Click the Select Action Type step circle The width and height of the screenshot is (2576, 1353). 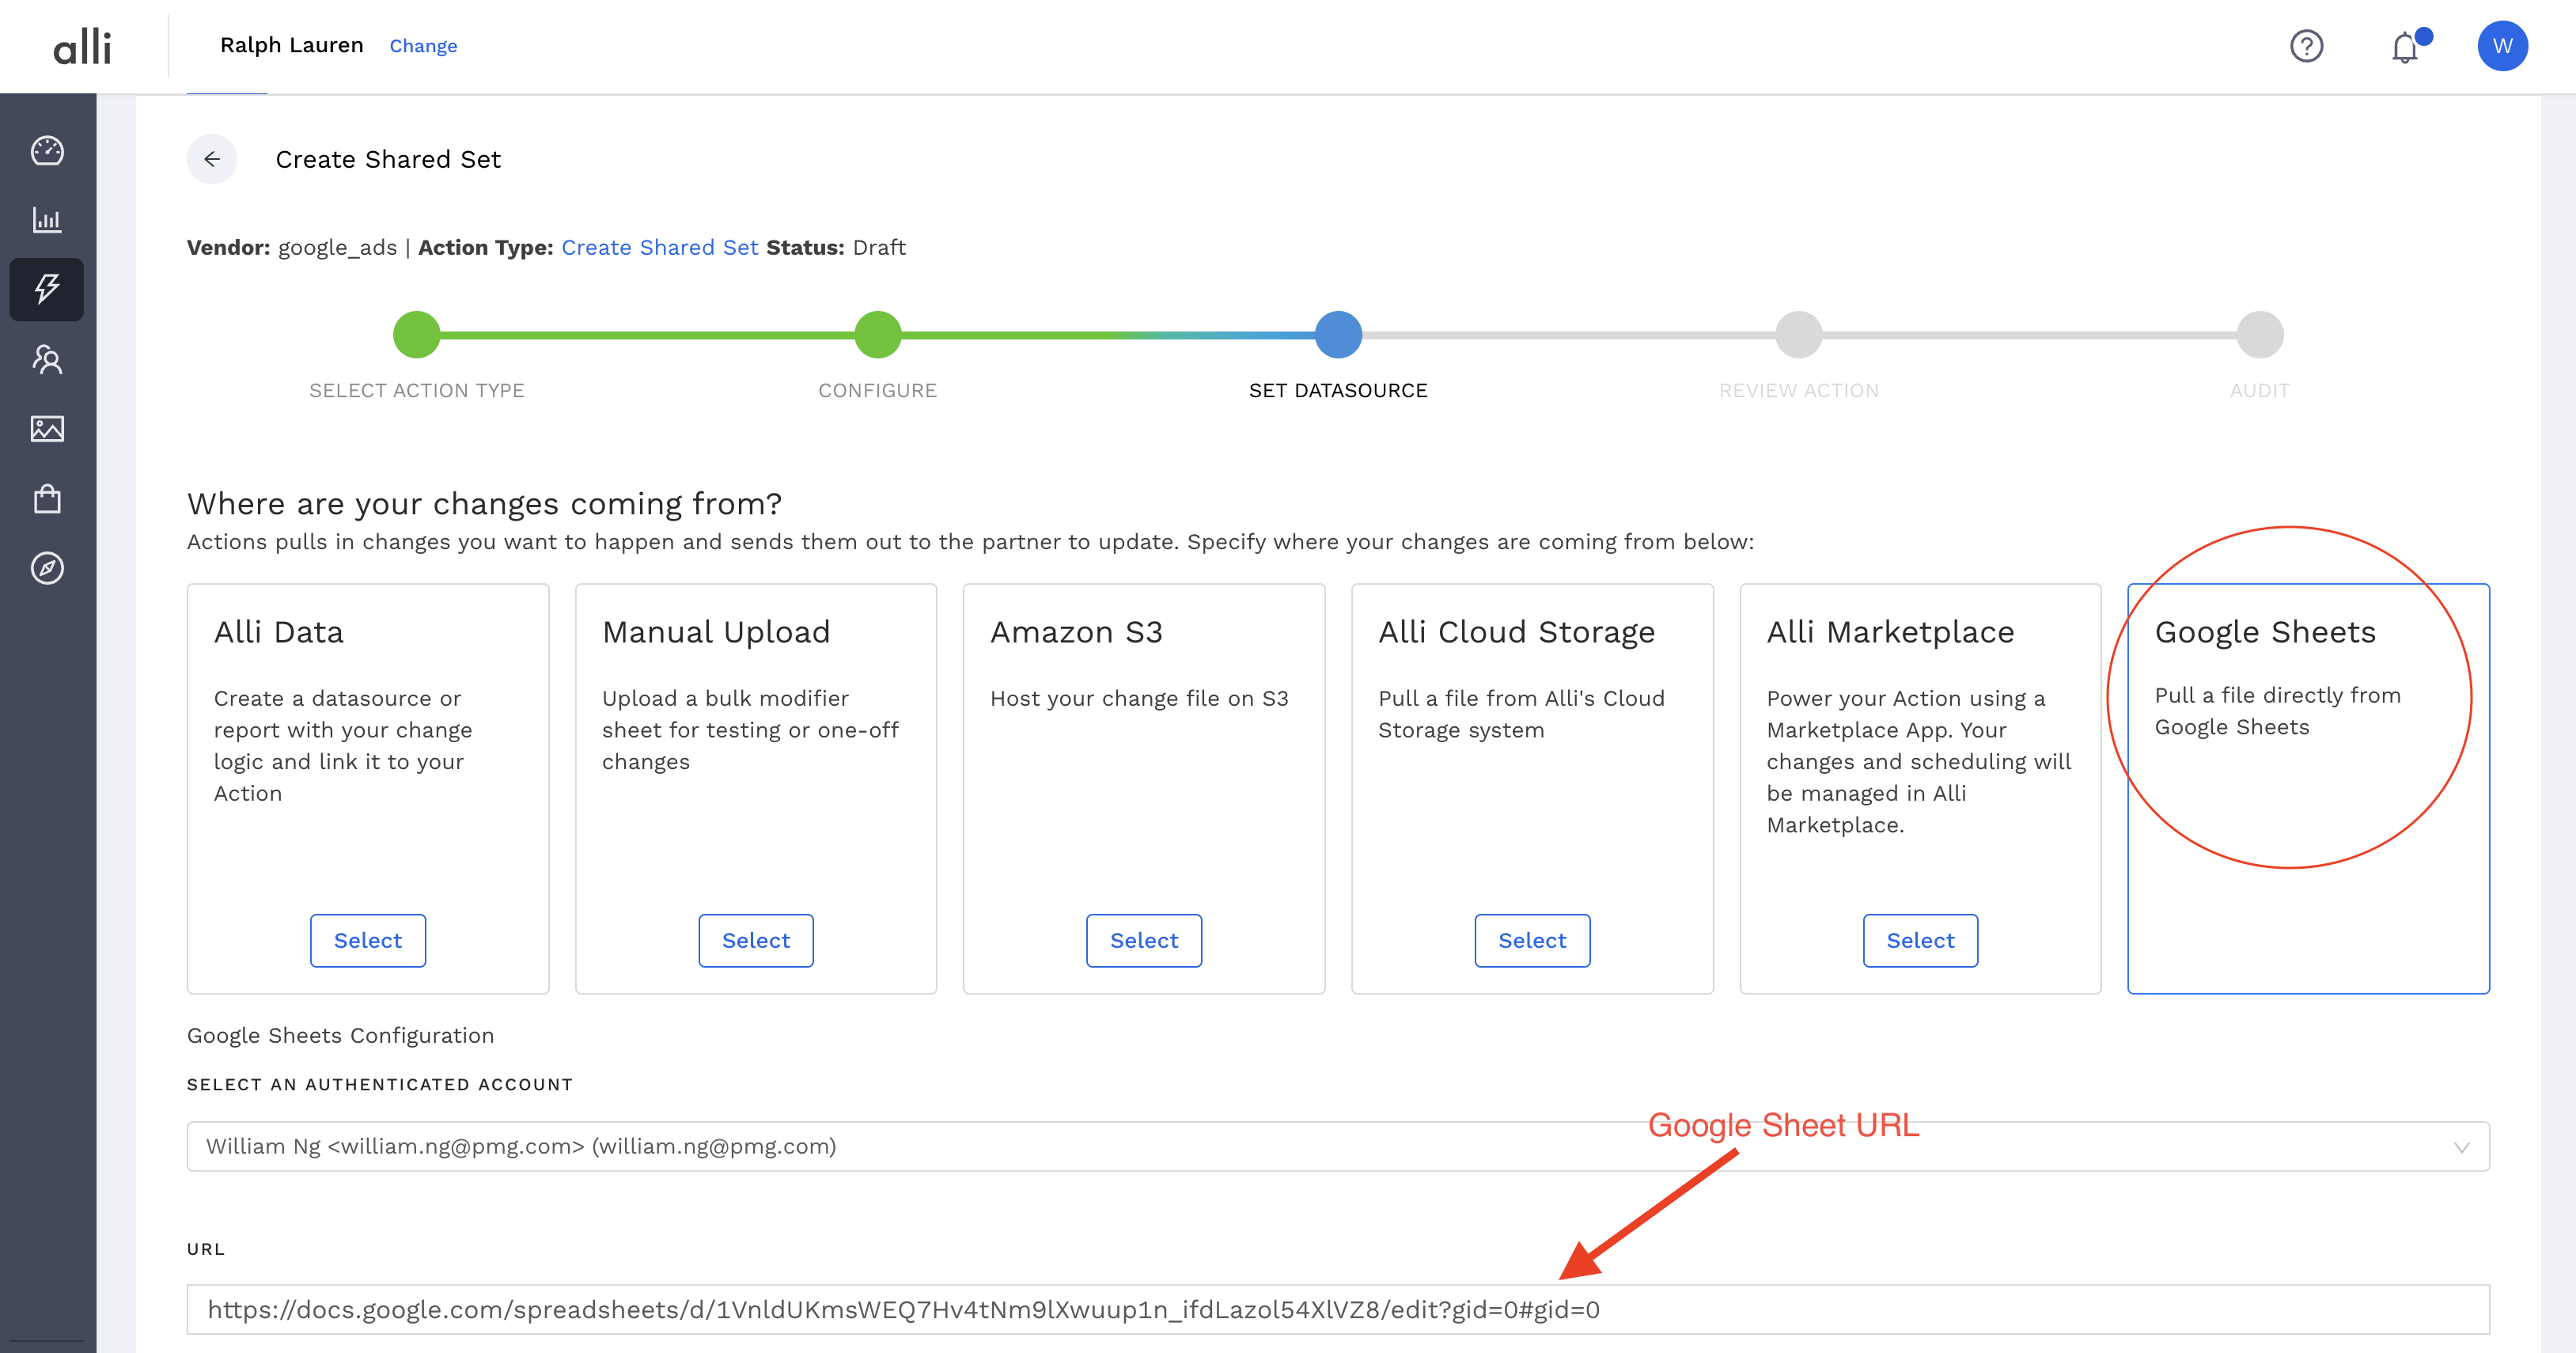pyautogui.click(x=416, y=335)
